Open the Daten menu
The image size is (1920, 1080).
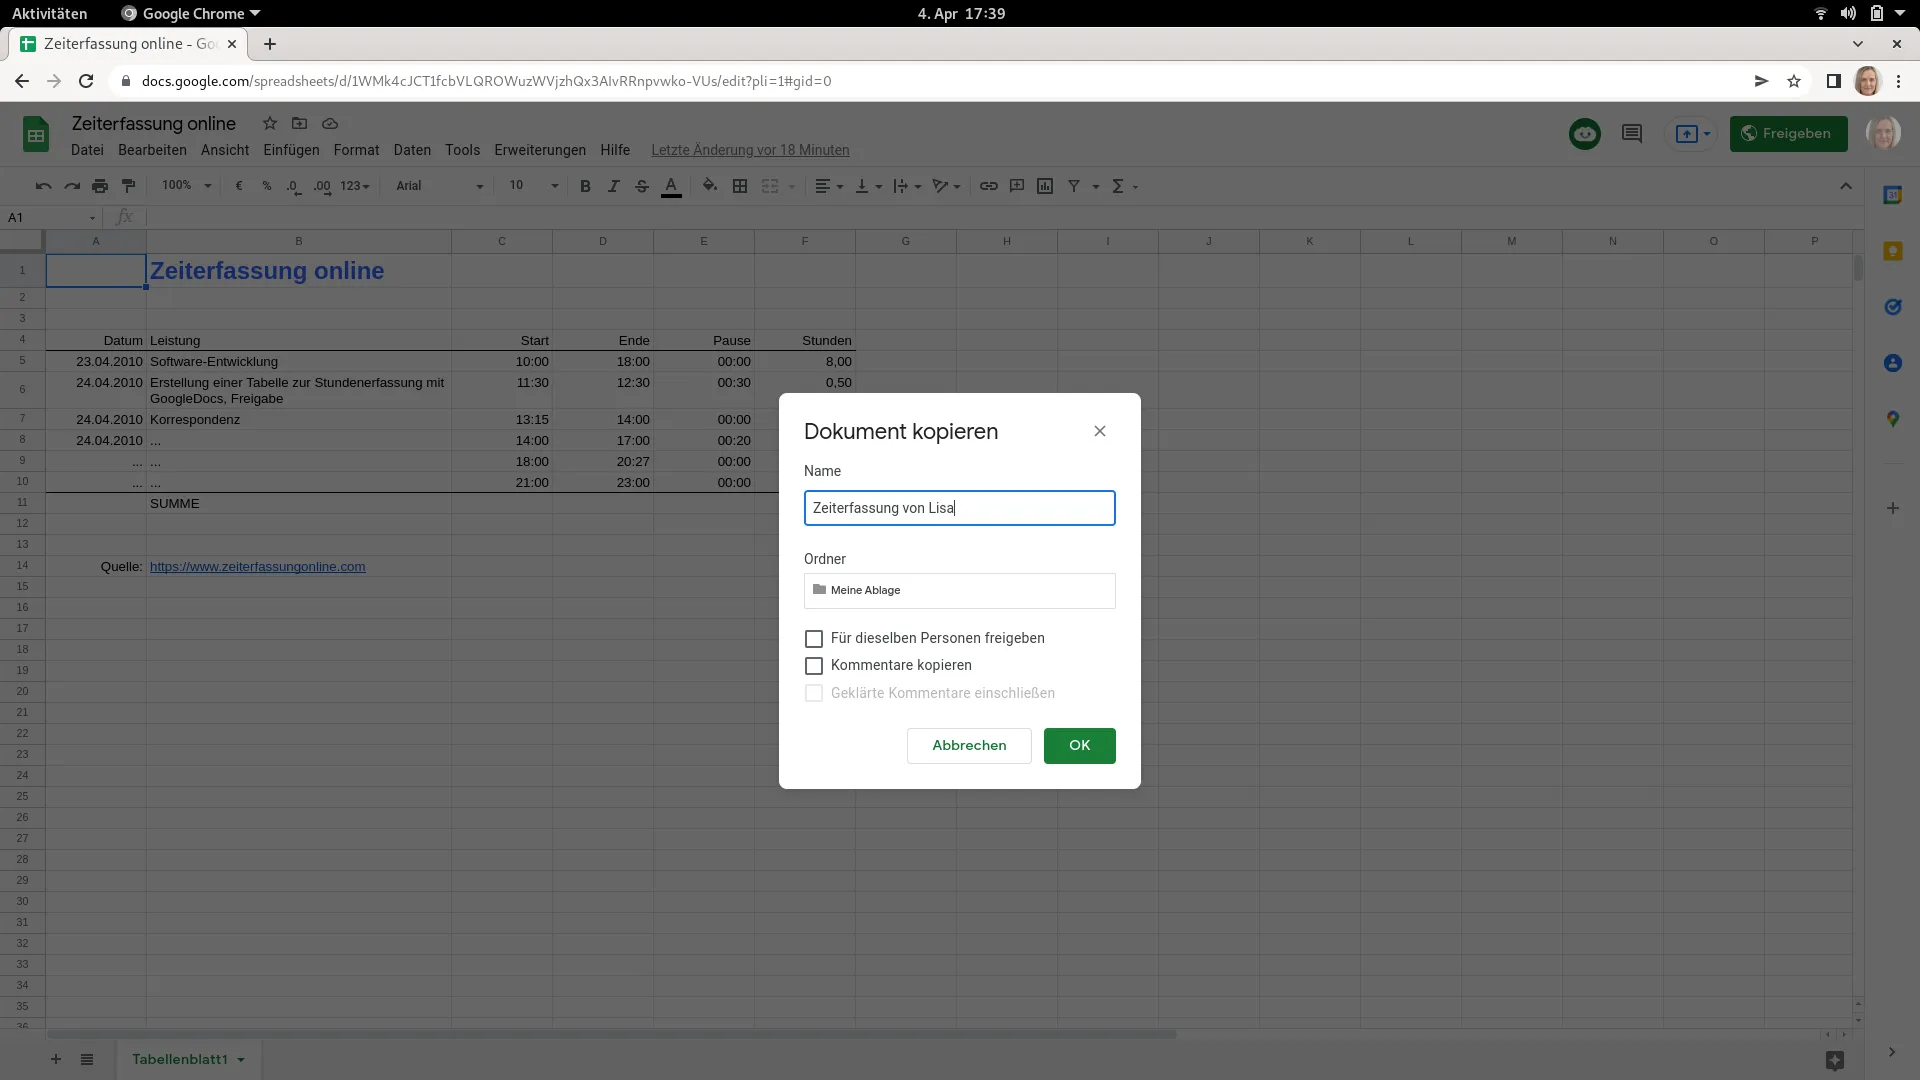pos(412,150)
